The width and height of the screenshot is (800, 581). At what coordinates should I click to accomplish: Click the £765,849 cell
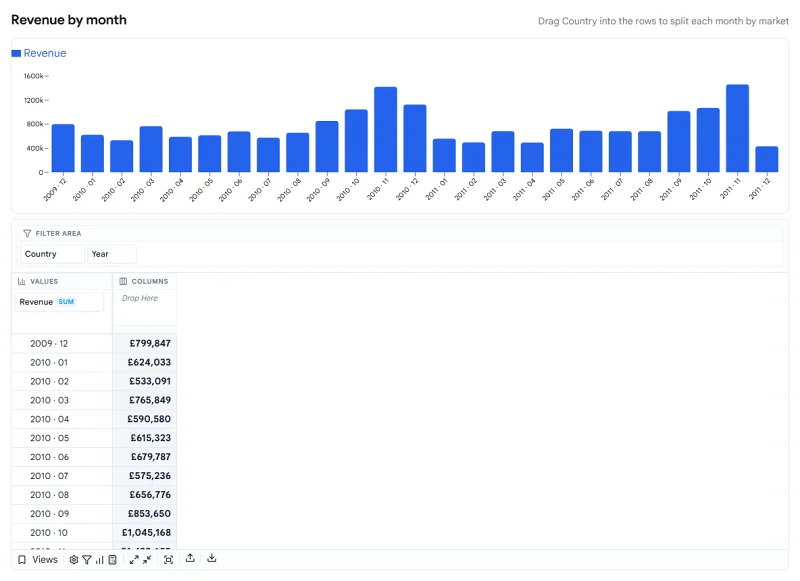pyautogui.click(x=144, y=400)
